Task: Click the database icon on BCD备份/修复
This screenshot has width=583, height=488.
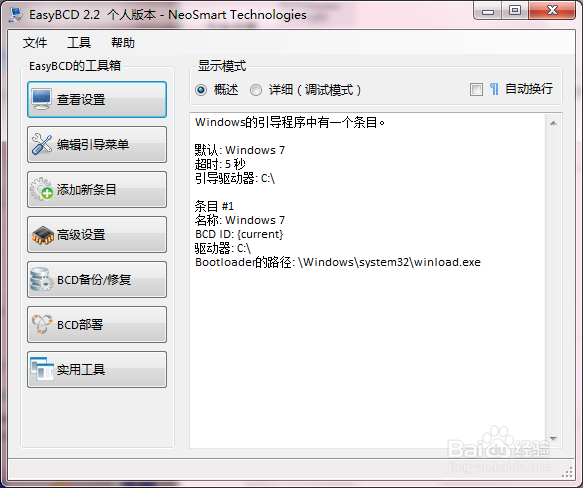Action: (x=41, y=279)
